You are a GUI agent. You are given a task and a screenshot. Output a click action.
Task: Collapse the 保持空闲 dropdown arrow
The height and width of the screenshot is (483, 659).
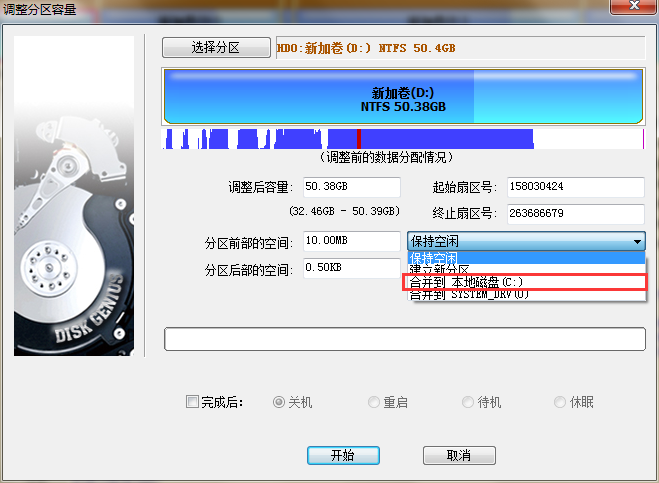click(637, 242)
